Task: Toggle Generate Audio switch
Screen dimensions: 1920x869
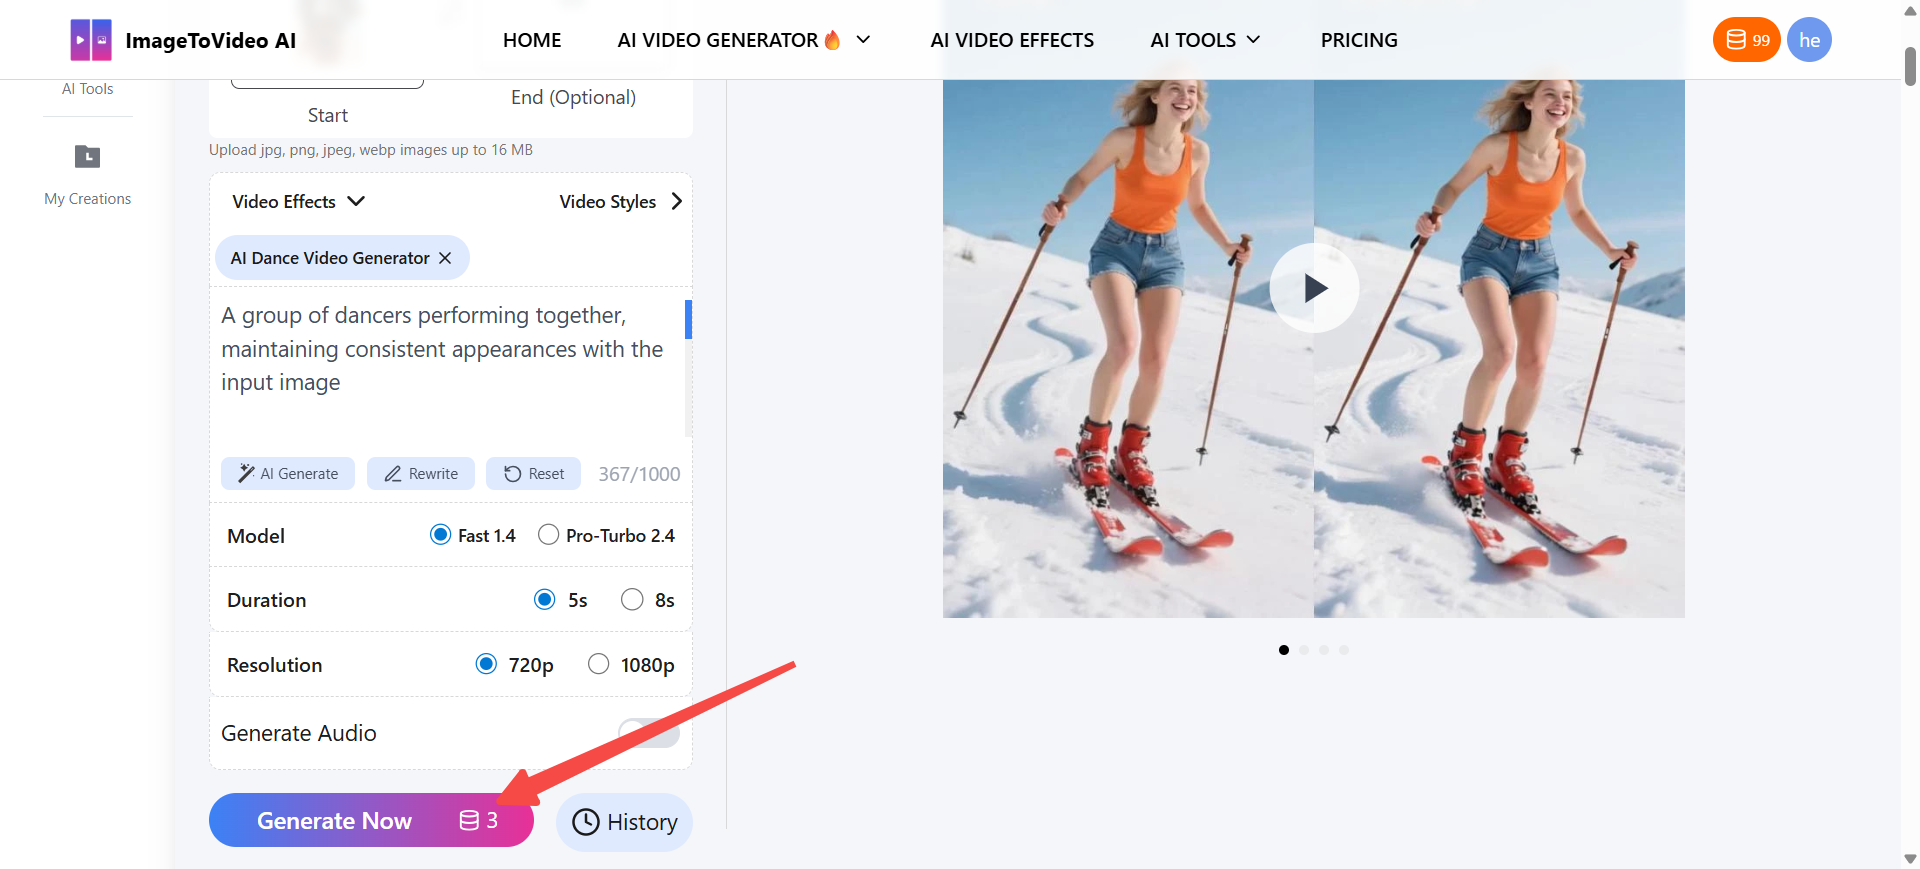Action: coord(649,733)
